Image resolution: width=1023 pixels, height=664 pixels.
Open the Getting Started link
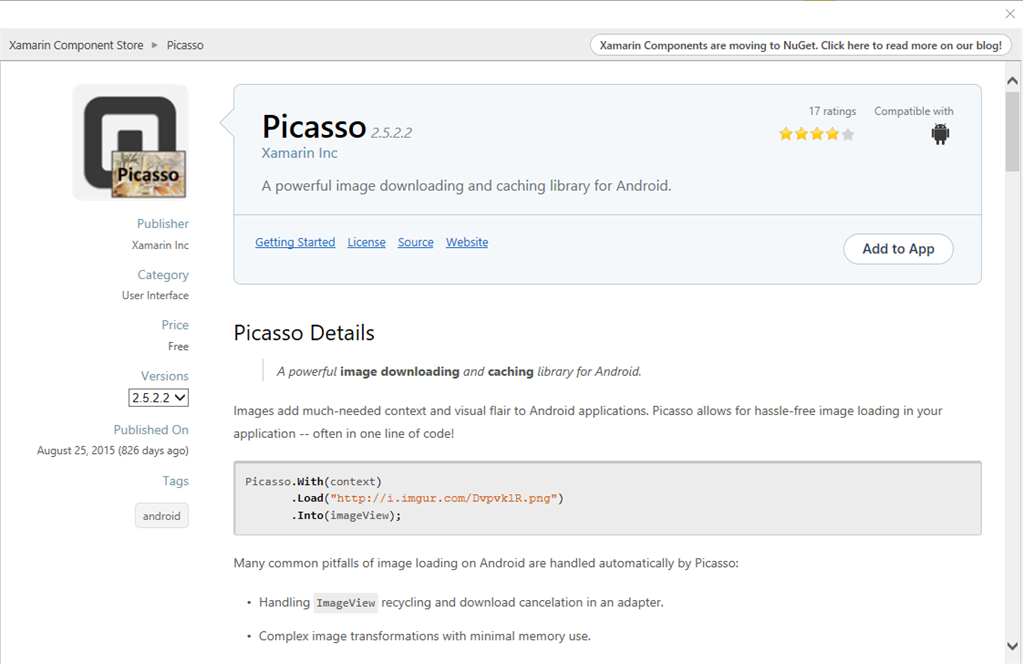pyautogui.click(x=295, y=242)
